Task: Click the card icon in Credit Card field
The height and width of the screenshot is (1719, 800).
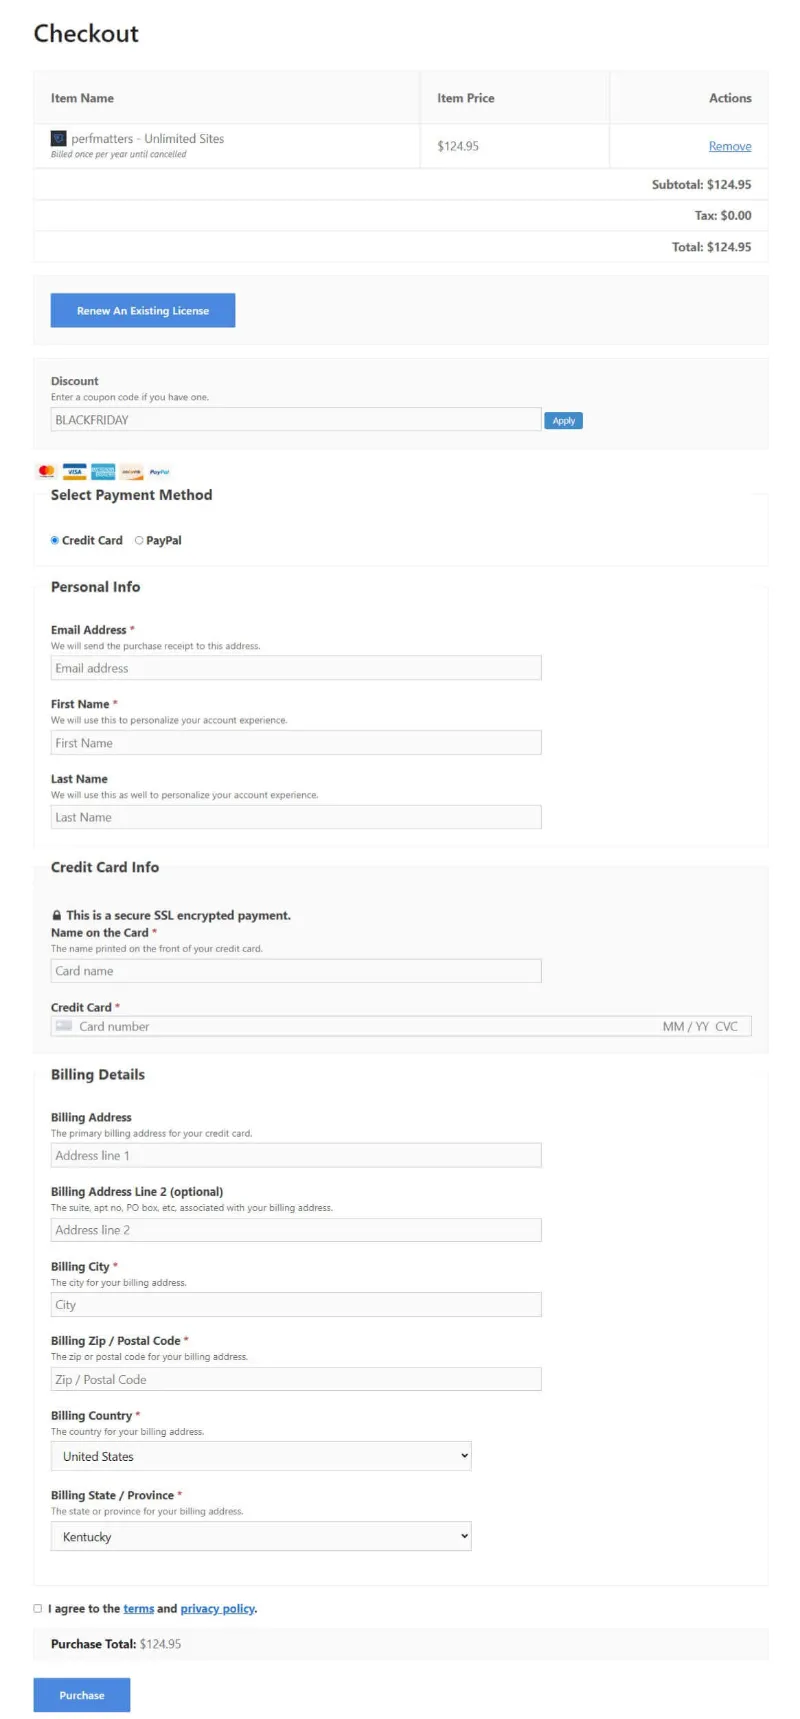Action: pyautogui.click(x=64, y=1026)
